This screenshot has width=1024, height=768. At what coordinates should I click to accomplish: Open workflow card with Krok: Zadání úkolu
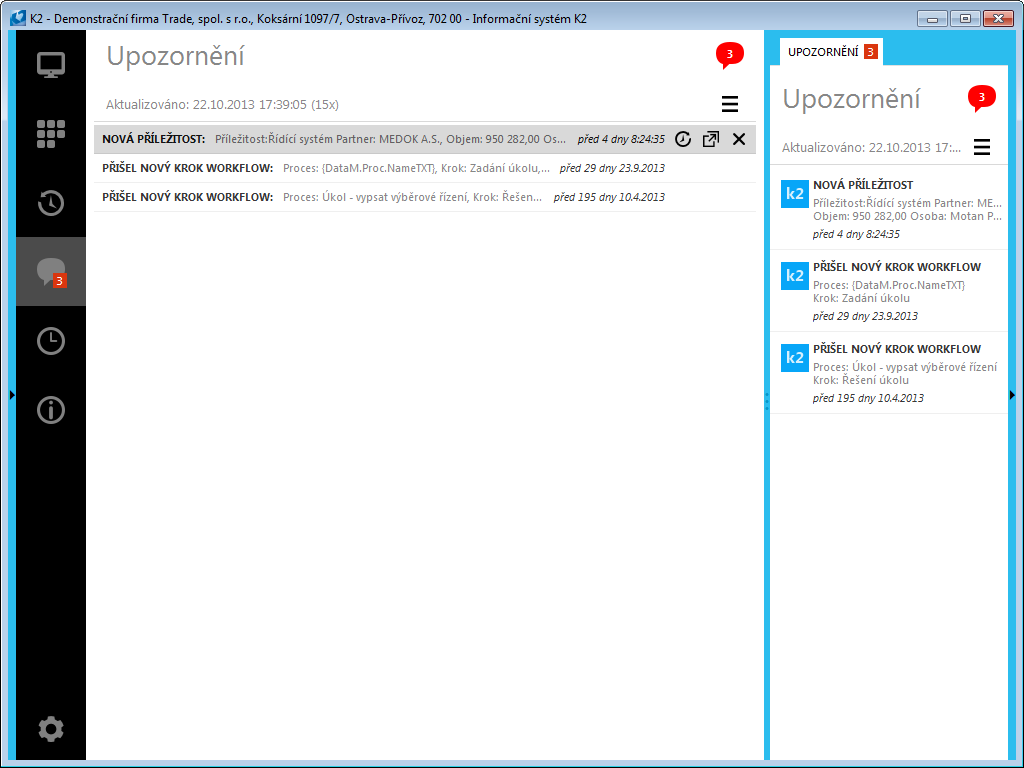[889, 291]
